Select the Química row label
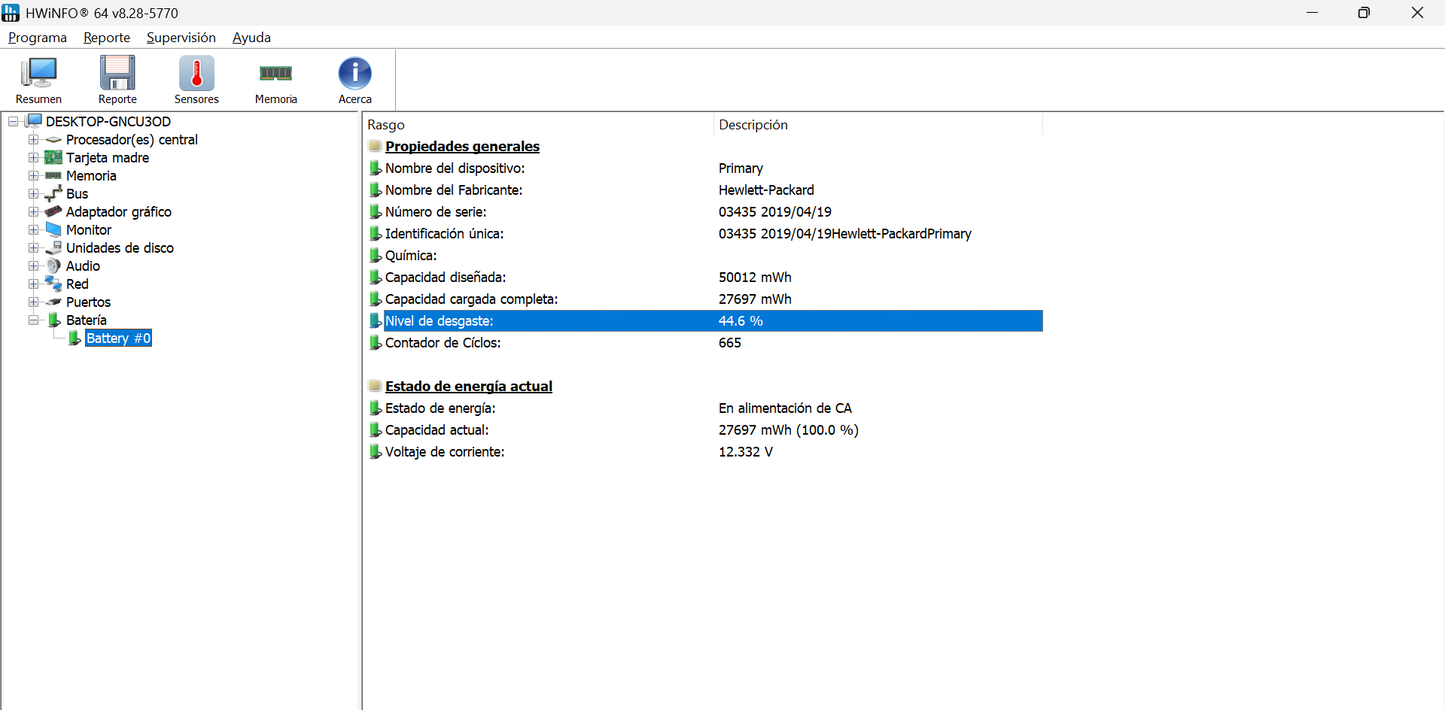Screen dimensions: 1445x710 point(411,255)
